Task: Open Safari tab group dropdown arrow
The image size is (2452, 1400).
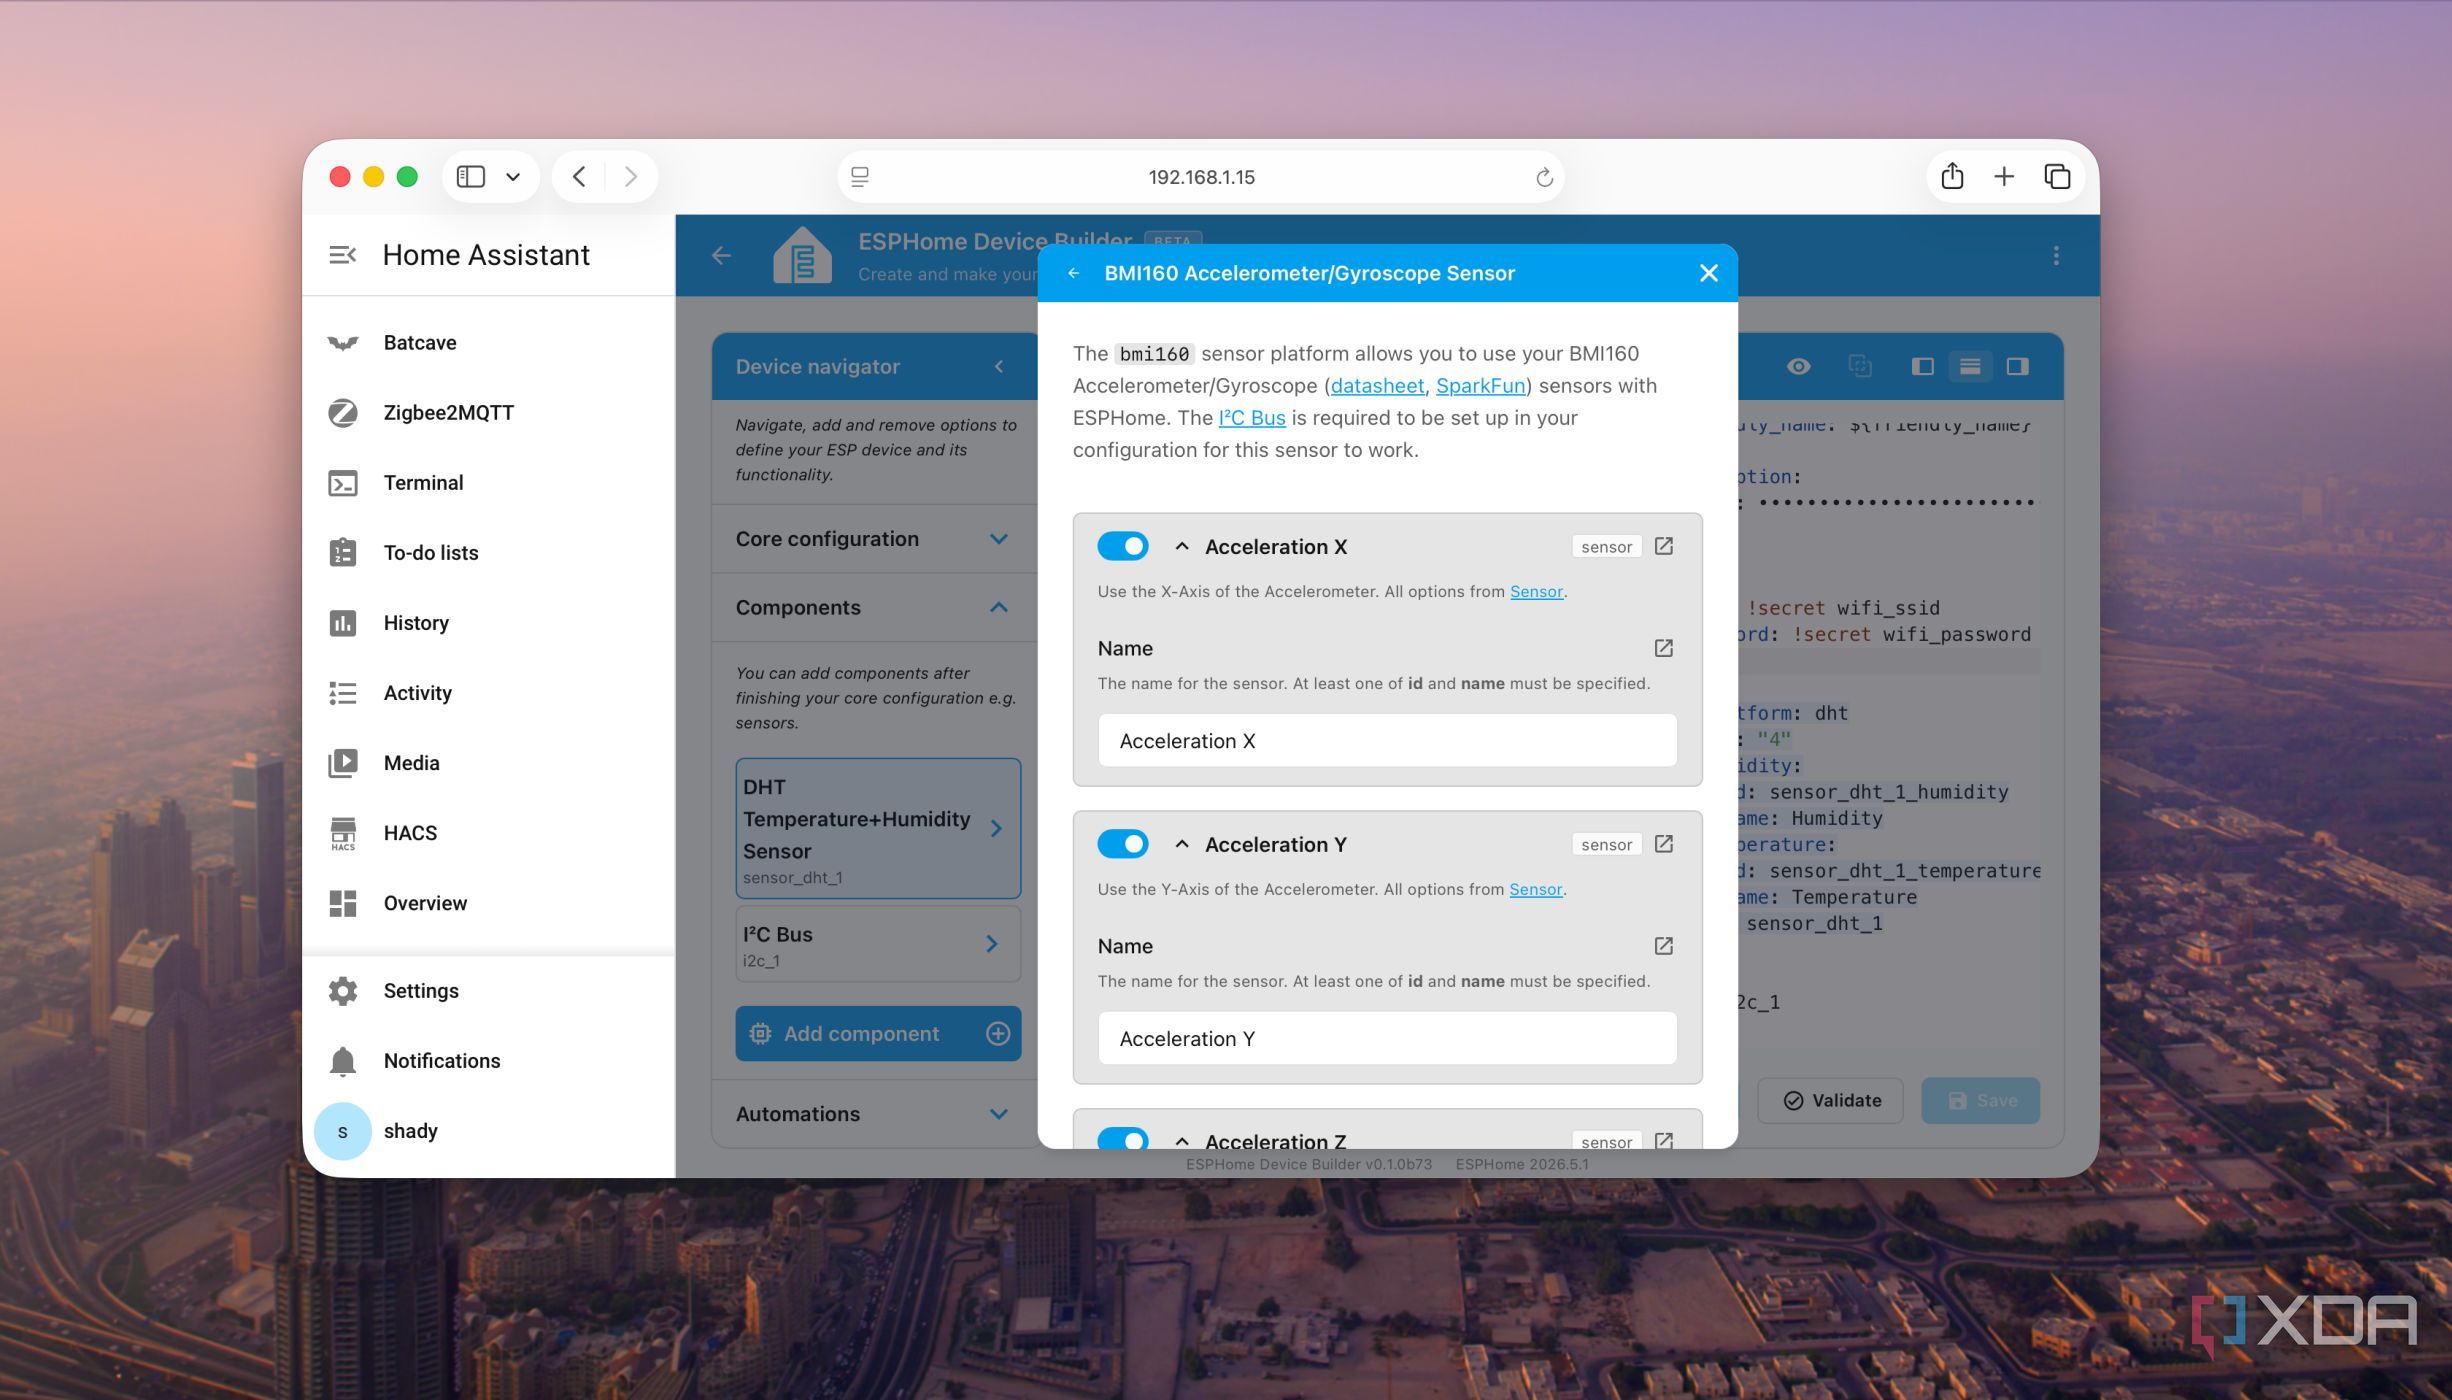Action: (x=513, y=177)
